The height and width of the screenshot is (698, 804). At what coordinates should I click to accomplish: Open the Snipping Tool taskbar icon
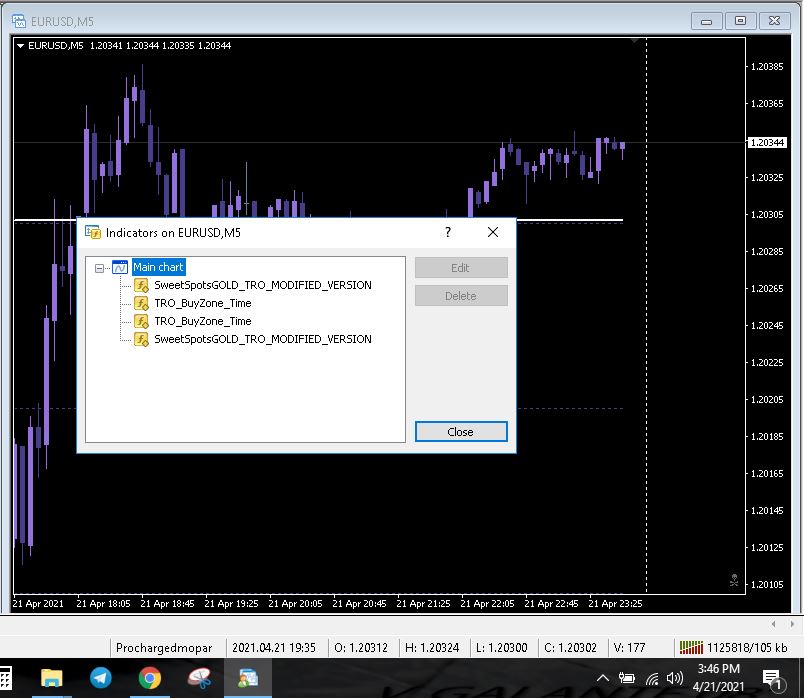tap(199, 678)
